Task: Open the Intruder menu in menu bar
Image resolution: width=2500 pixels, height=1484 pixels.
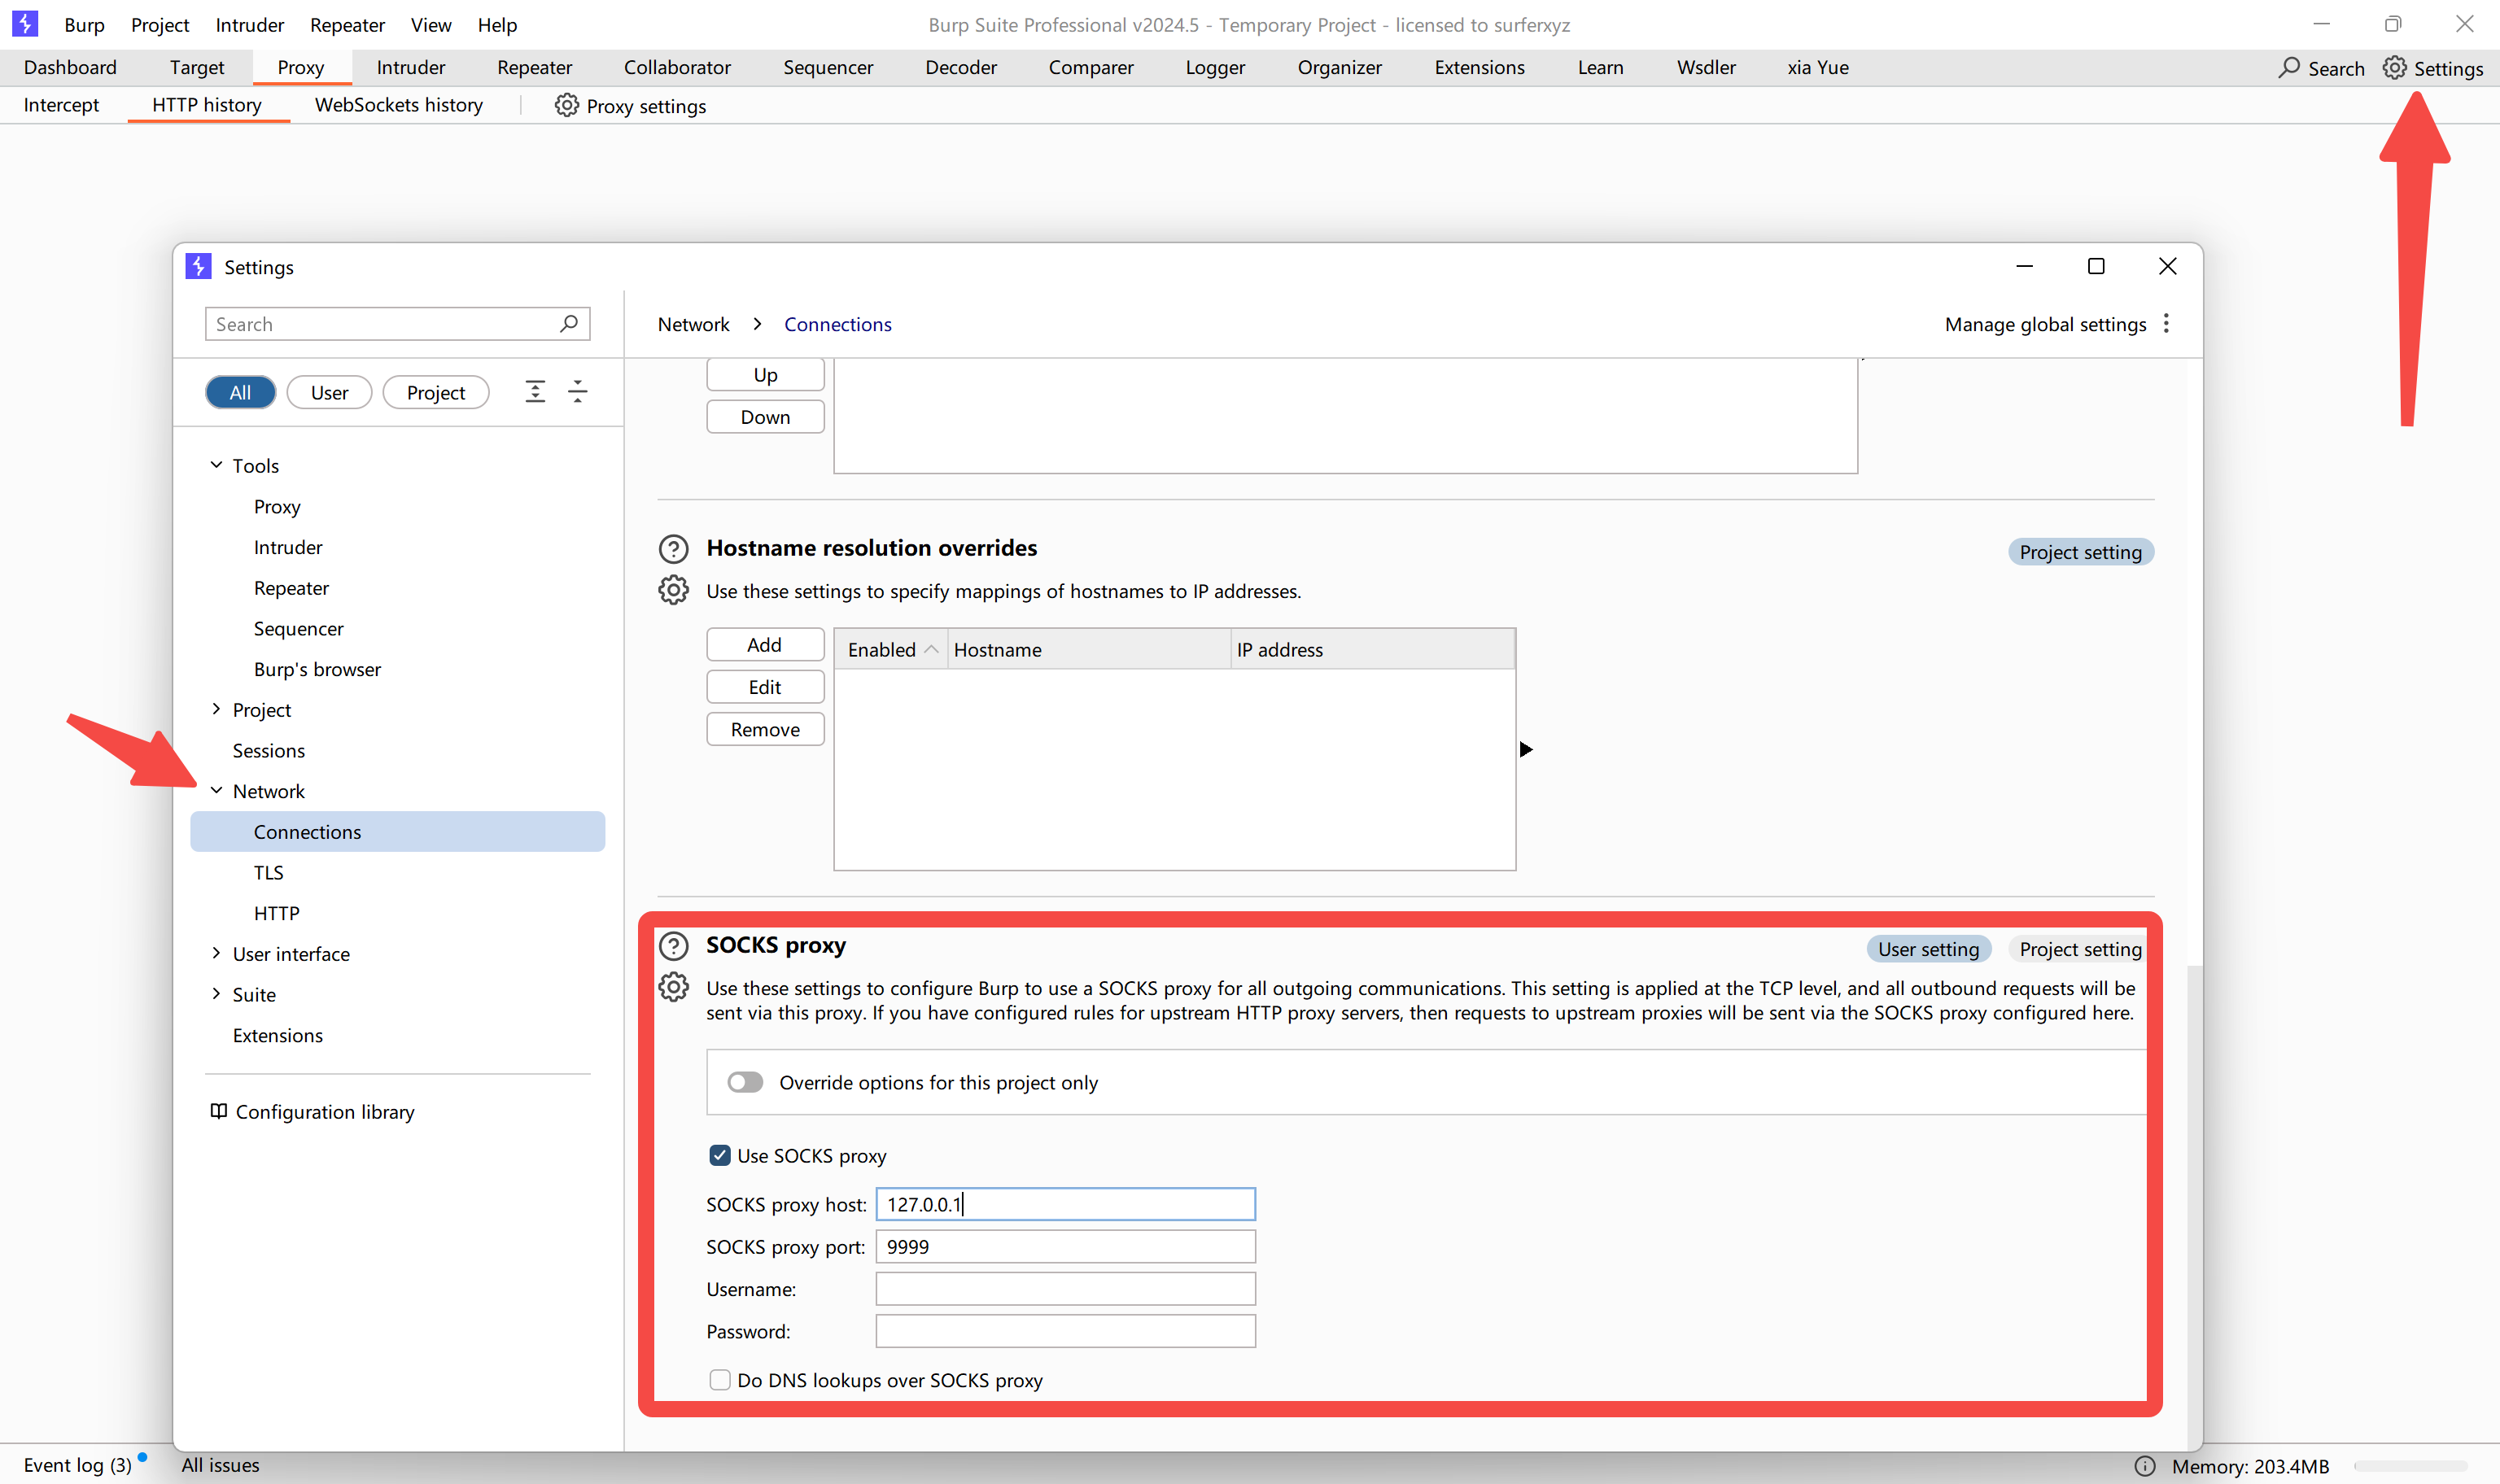Action: pos(249,25)
